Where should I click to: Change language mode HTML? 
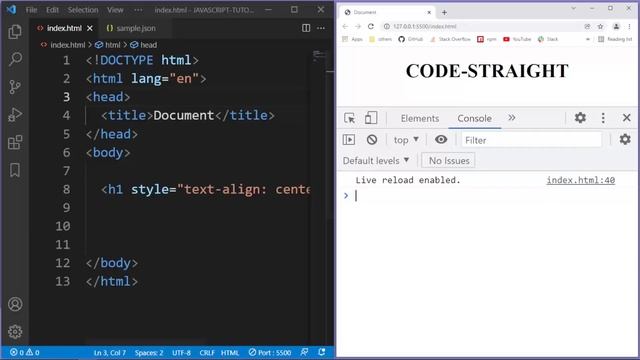(x=230, y=352)
